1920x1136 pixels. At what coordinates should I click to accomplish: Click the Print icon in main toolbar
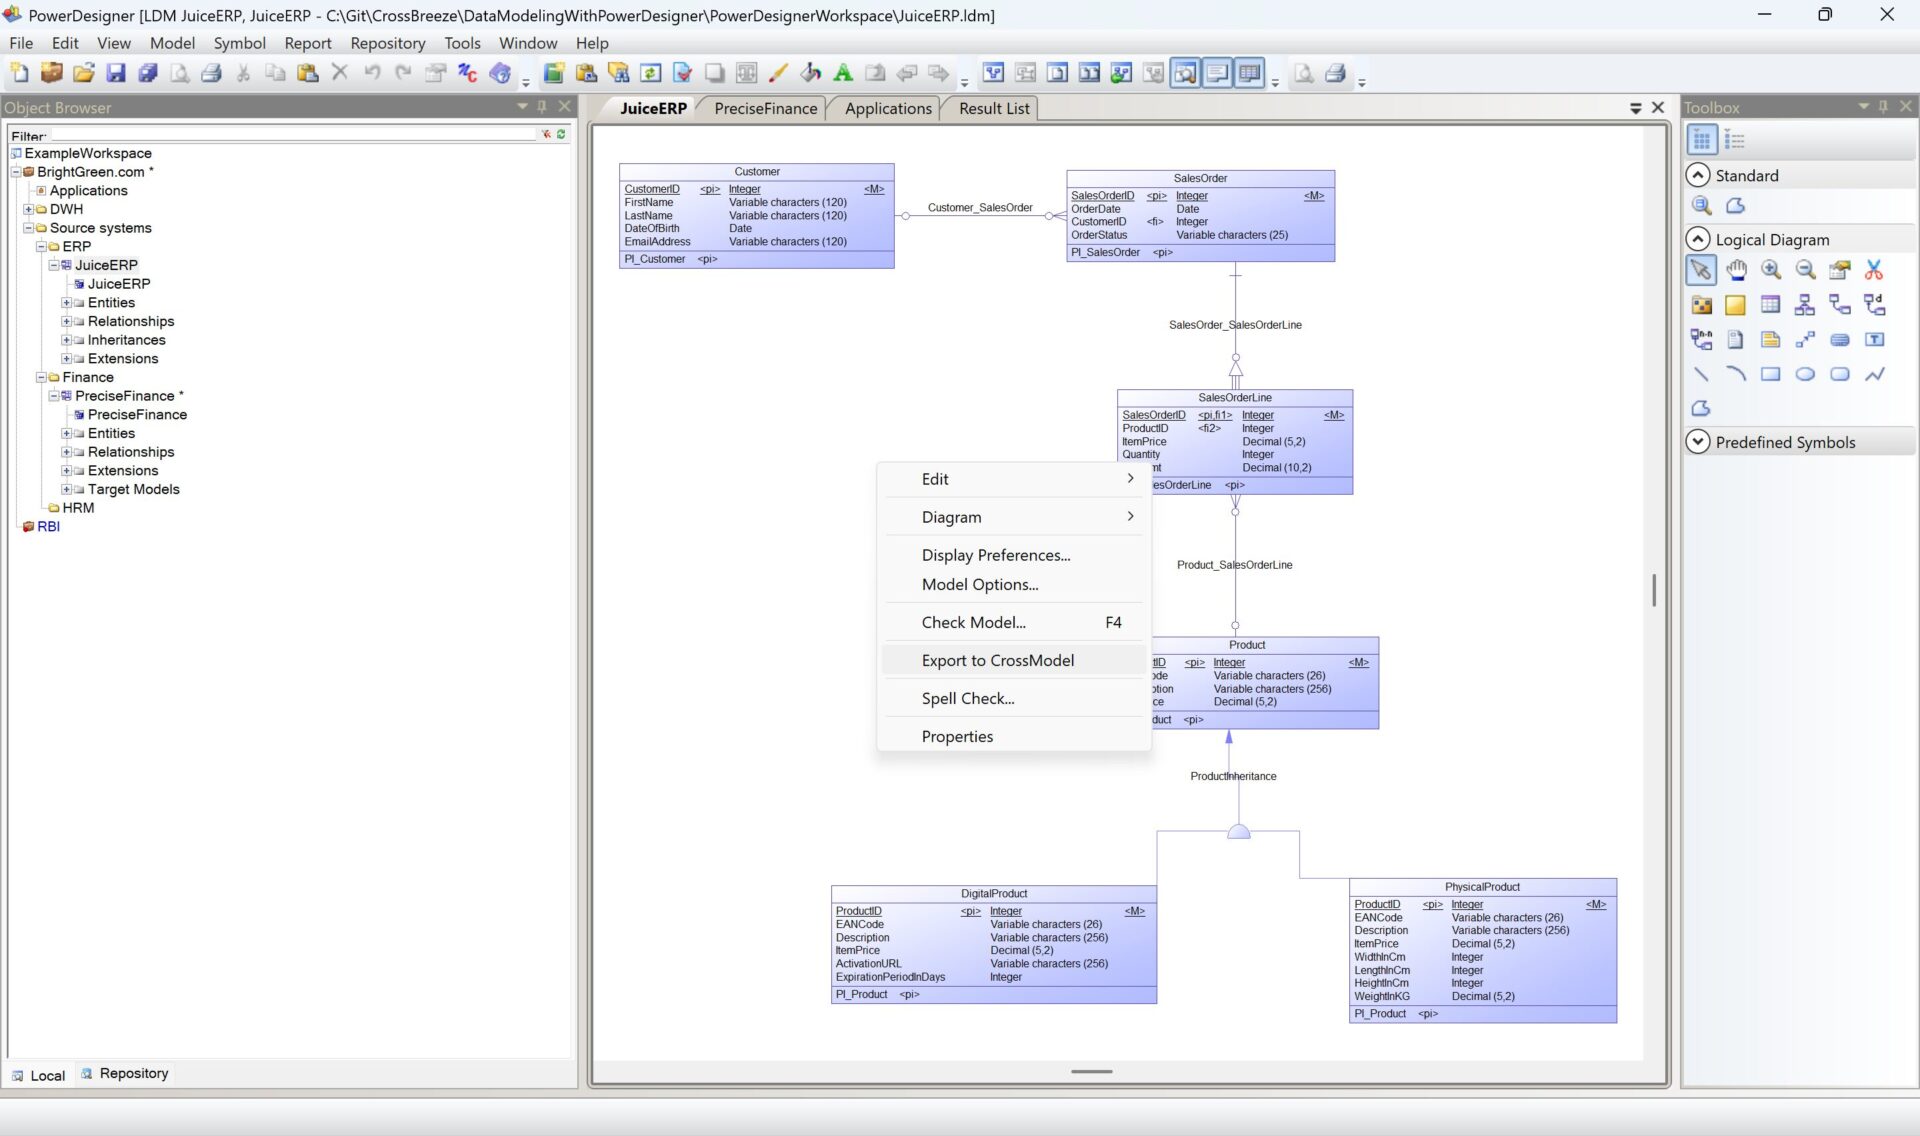(x=211, y=73)
